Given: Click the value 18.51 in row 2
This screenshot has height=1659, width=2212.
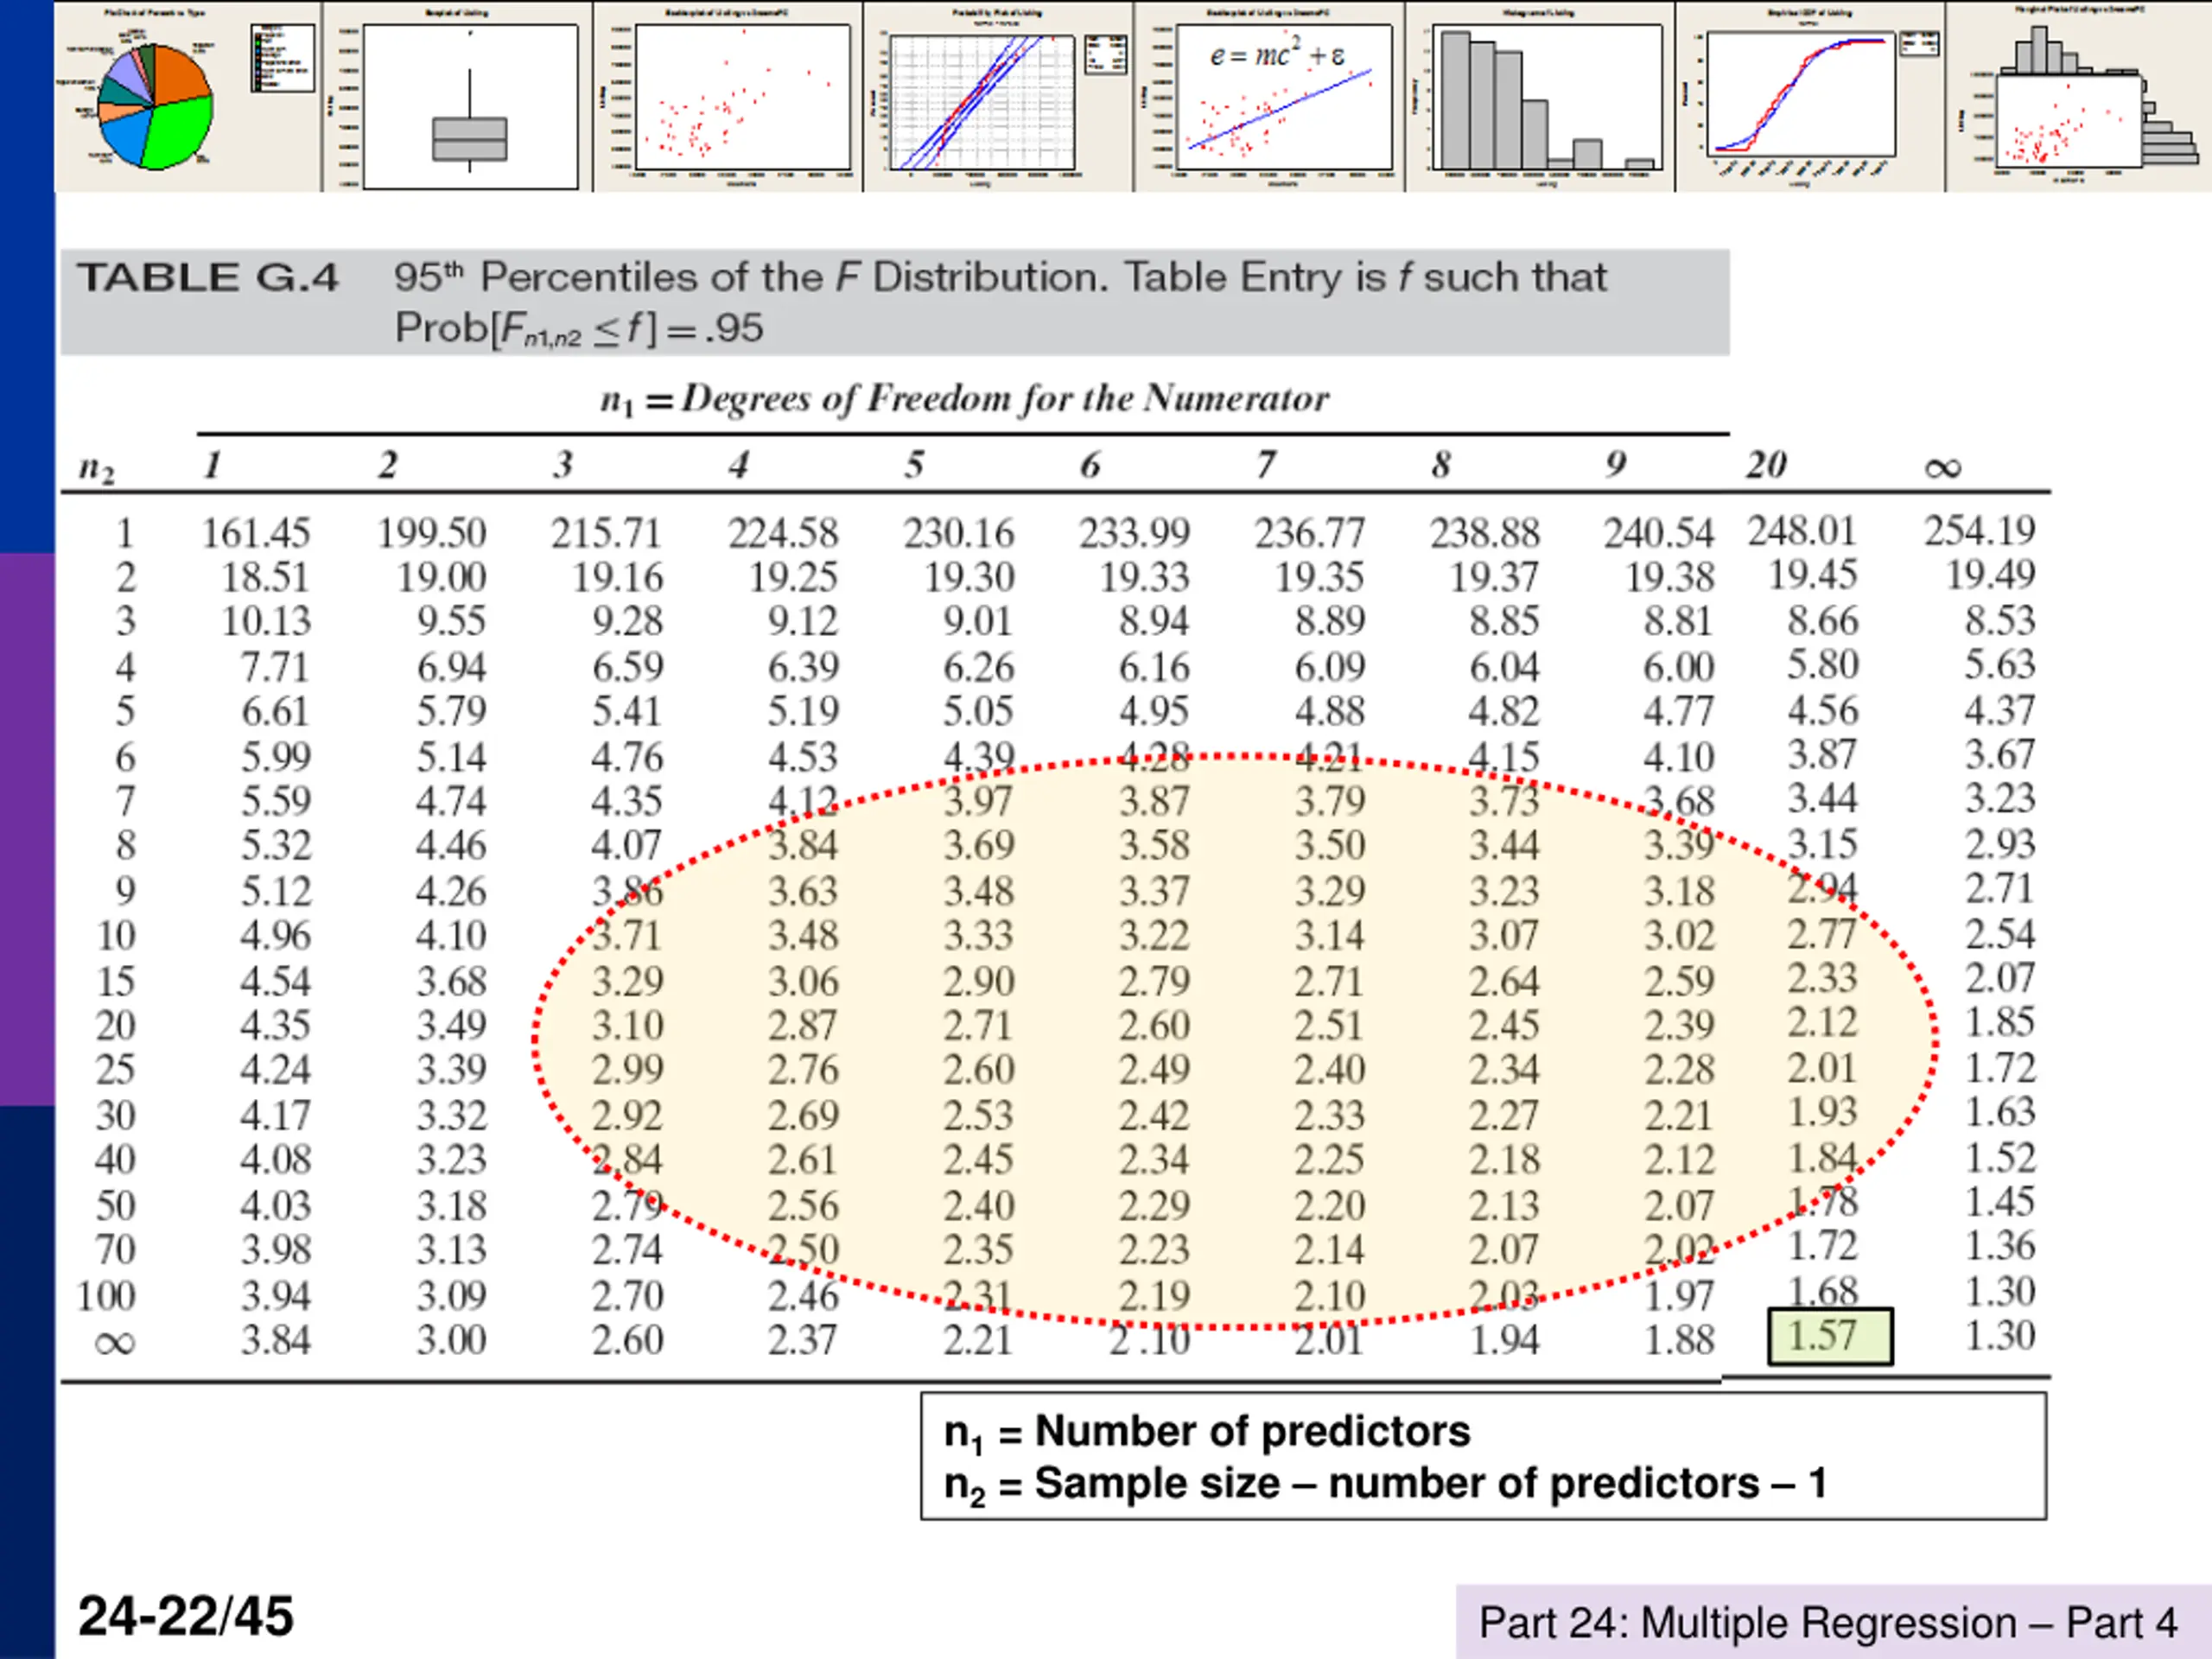Looking at the screenshot, I should point(266,577).
